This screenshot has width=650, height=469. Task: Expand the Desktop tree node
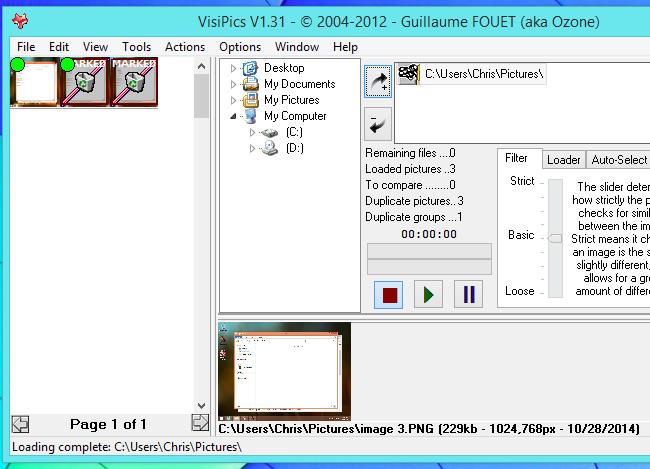(x=233, y=68)
